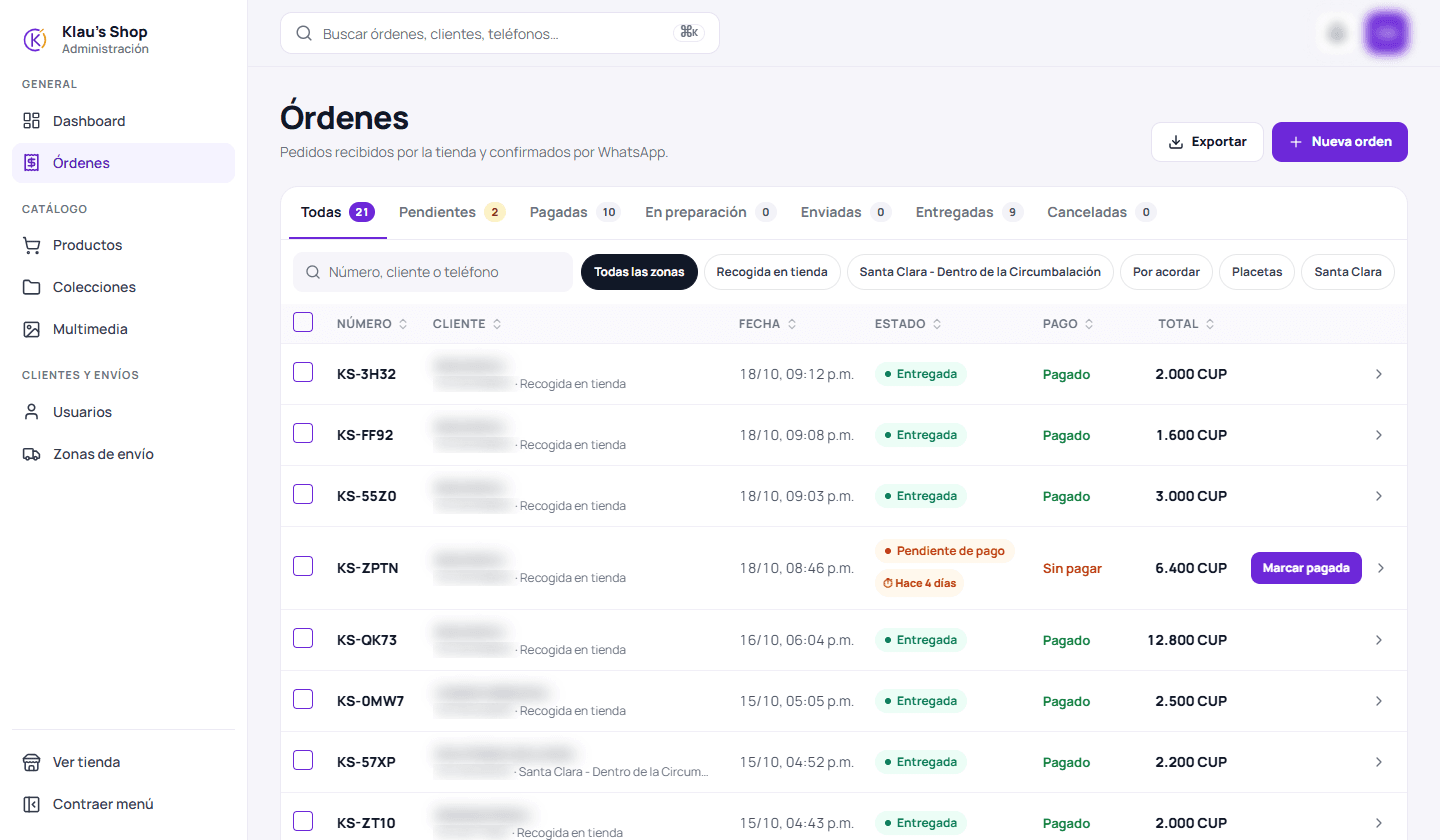
Task: Open Usuarios via the person icon
Action: pyautogui.click(x=32, y=412)
